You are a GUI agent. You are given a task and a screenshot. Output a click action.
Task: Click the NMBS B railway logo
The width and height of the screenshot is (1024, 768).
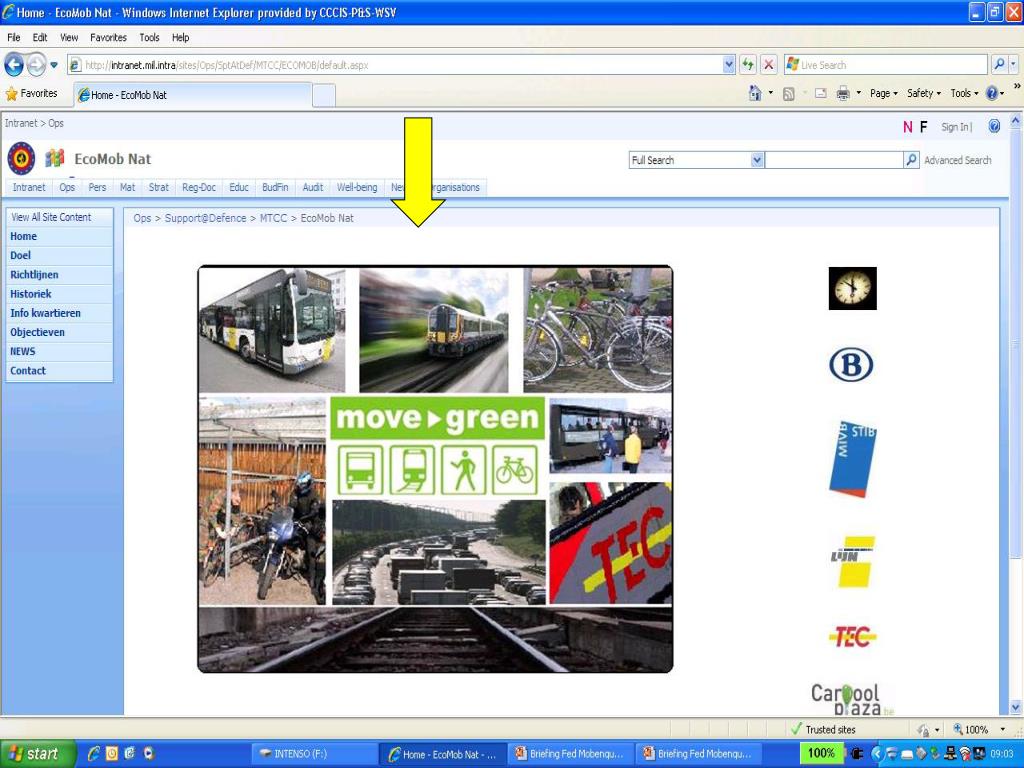click(851, 364)
